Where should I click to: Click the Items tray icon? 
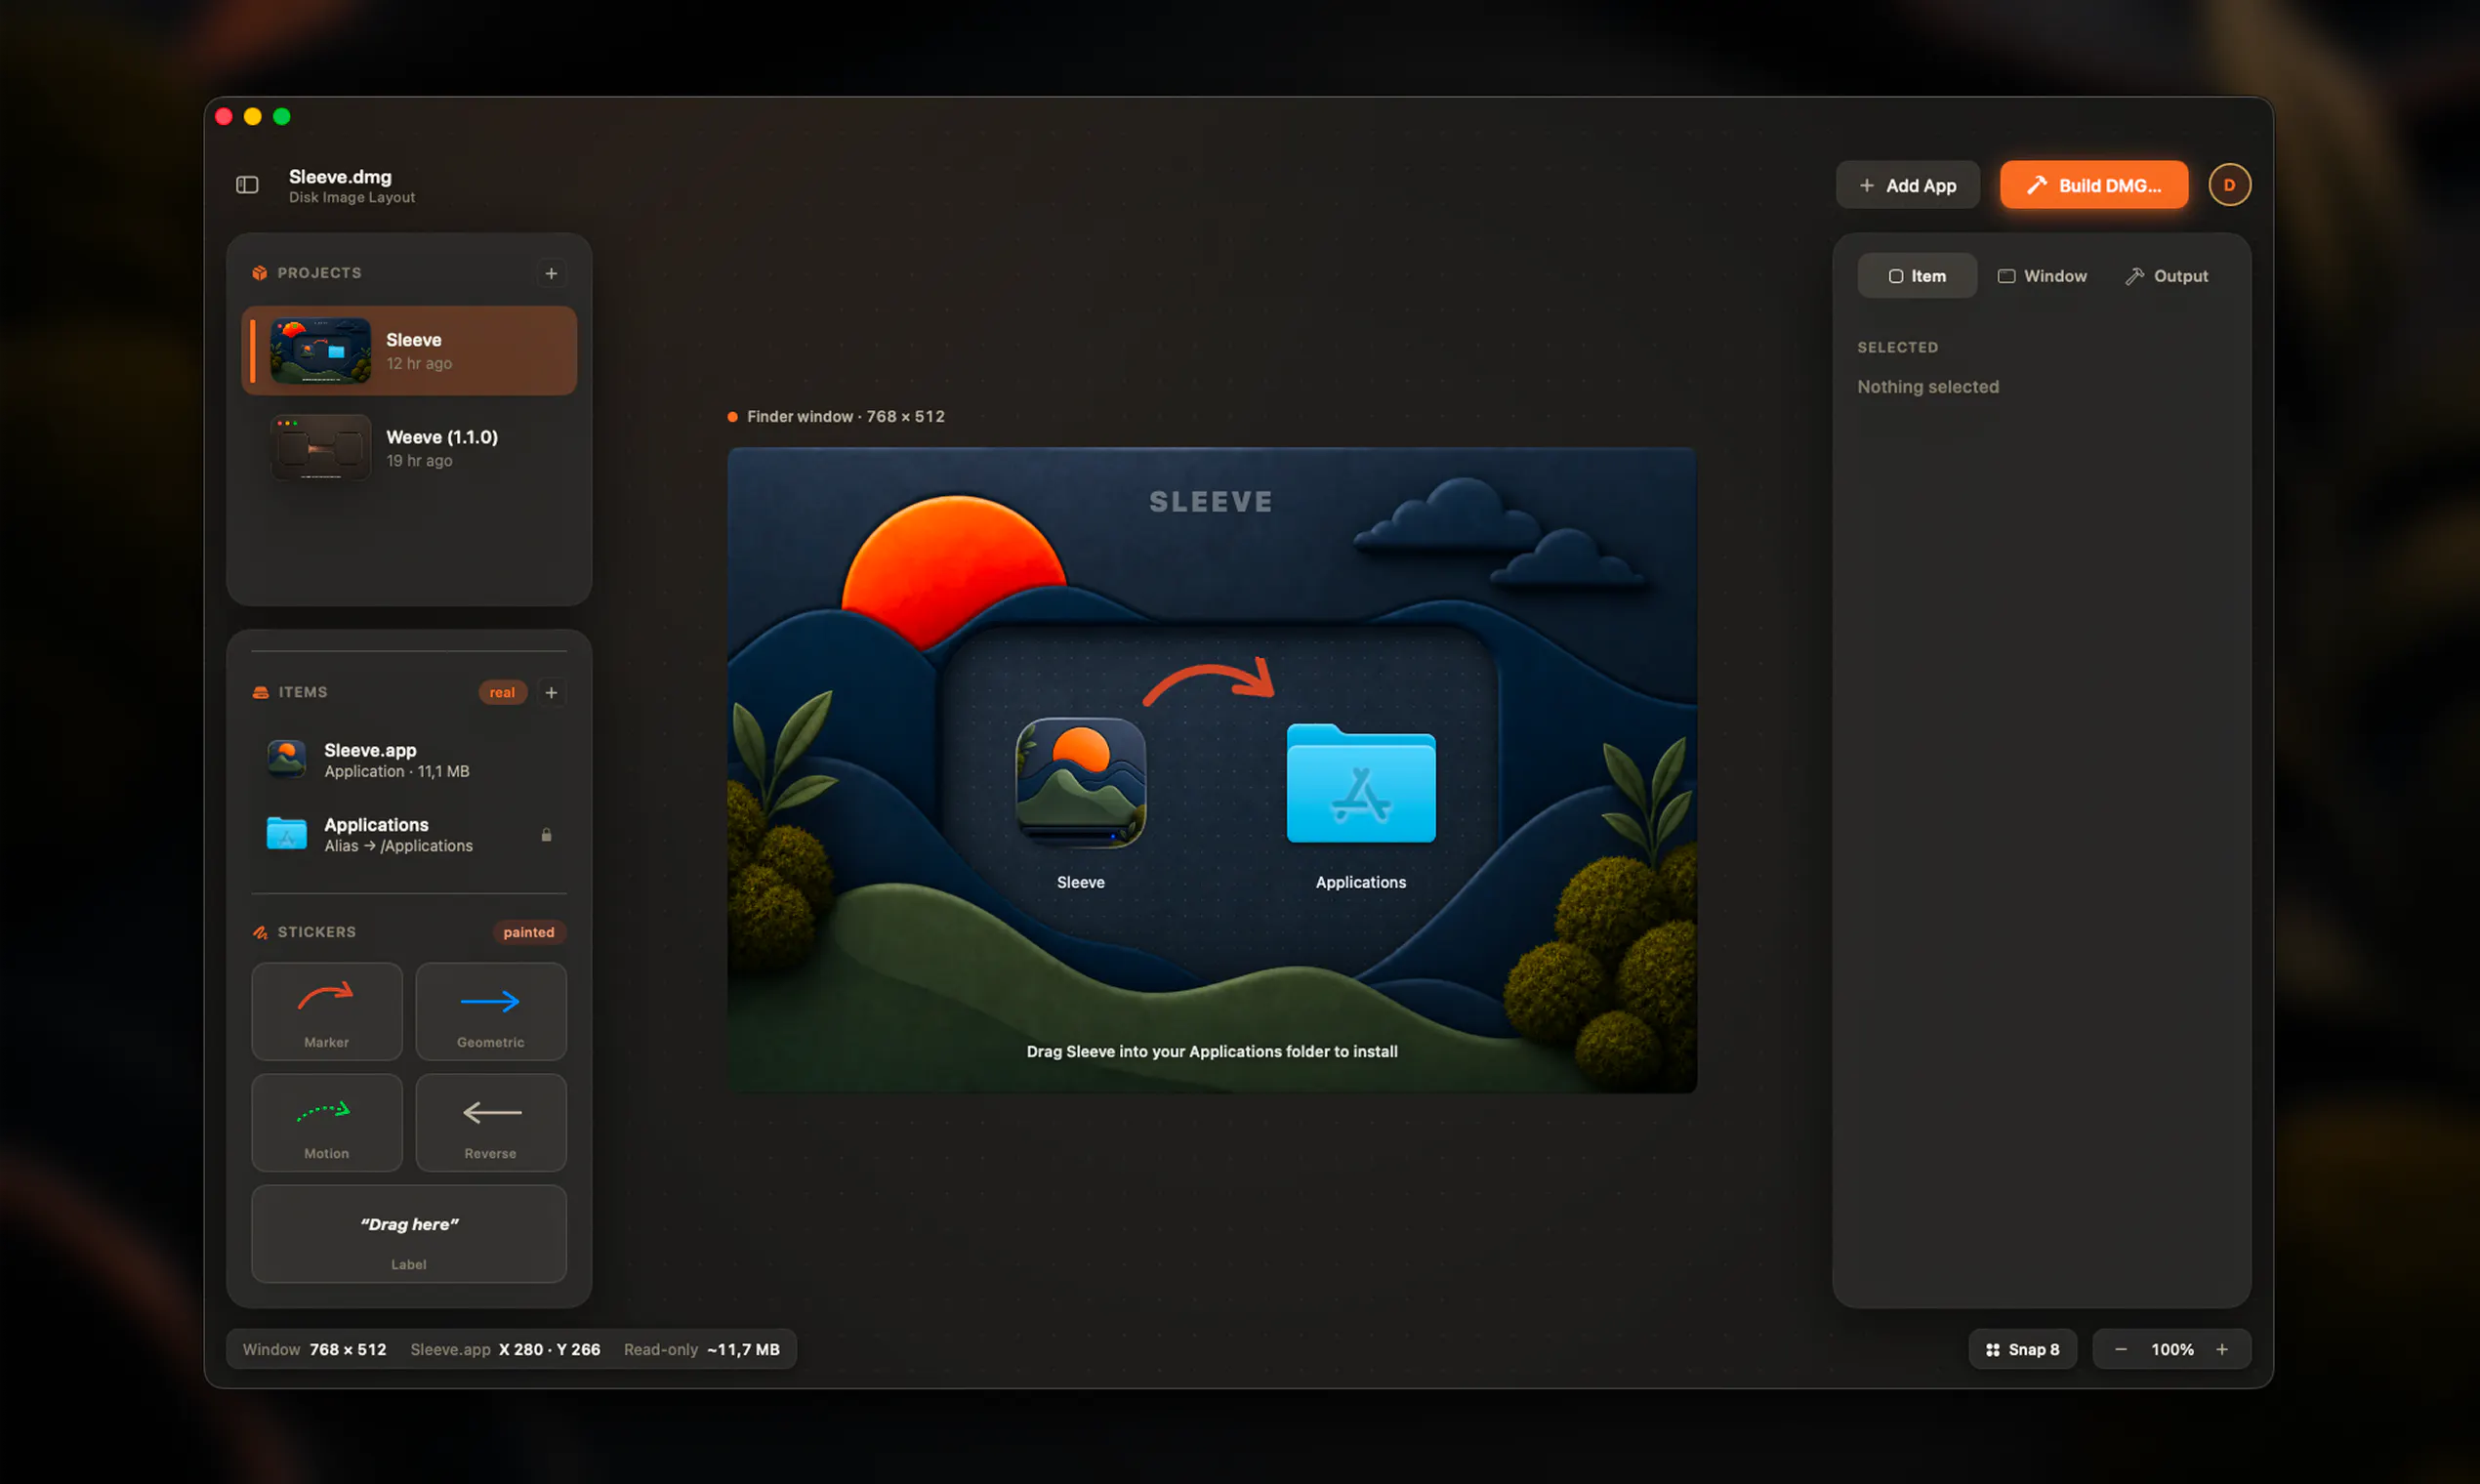[261, 692]
